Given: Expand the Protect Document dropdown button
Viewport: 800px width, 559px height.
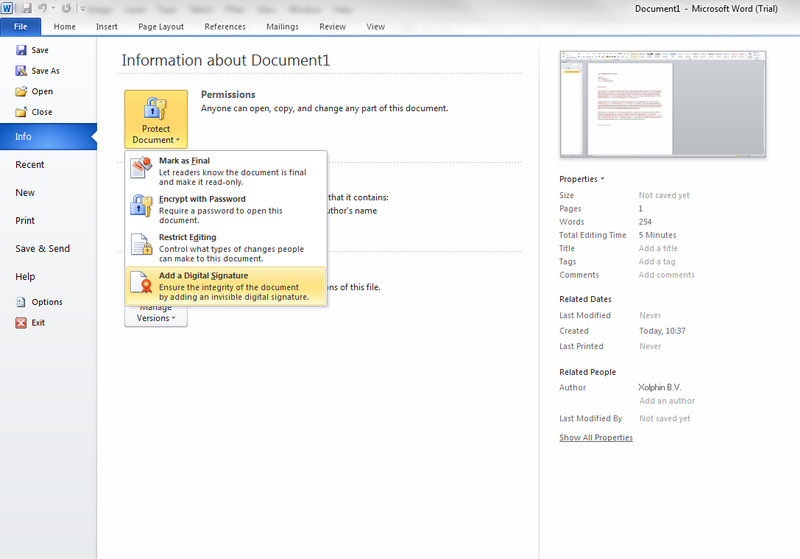Looking at the screenshot, I should coord(155,119).
